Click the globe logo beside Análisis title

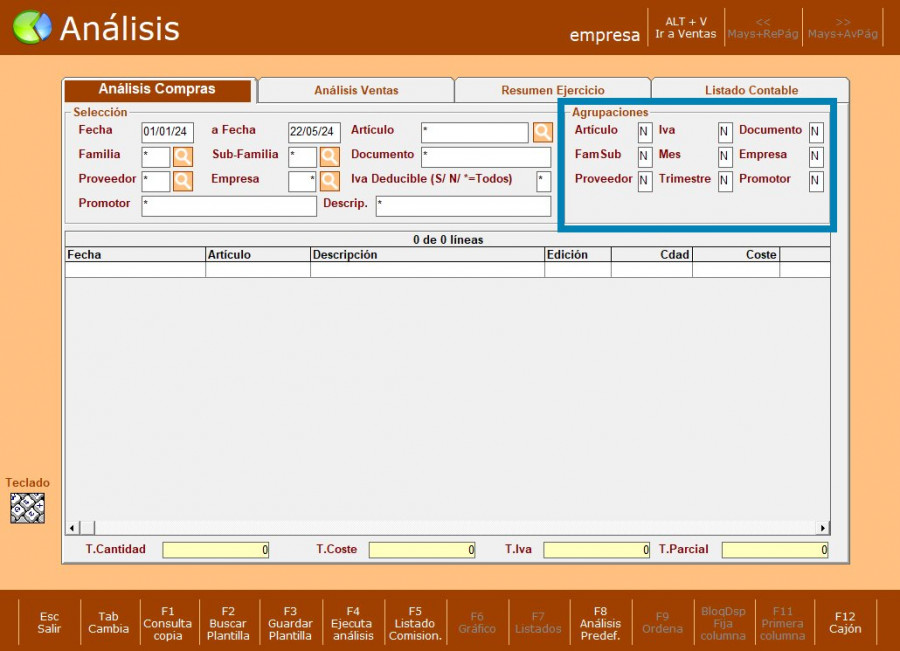coord(32,28)
